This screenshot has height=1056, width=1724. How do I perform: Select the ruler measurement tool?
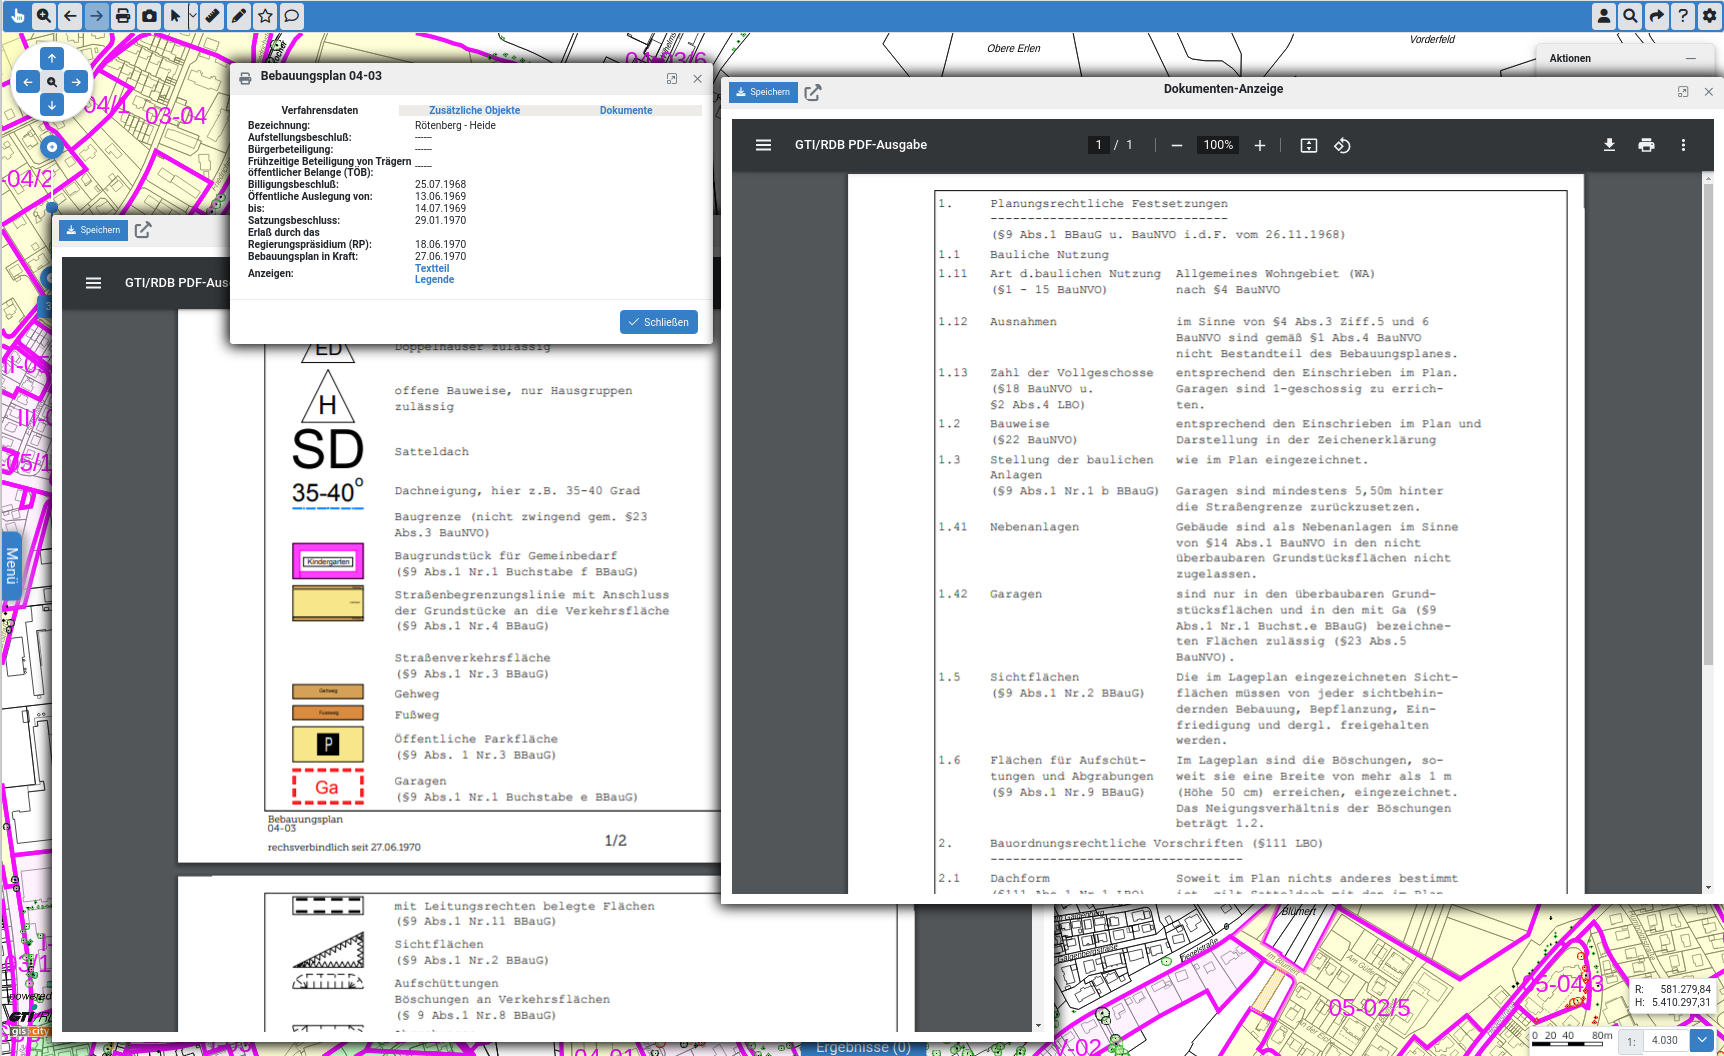pyautogui.click(x=212, y=16)
